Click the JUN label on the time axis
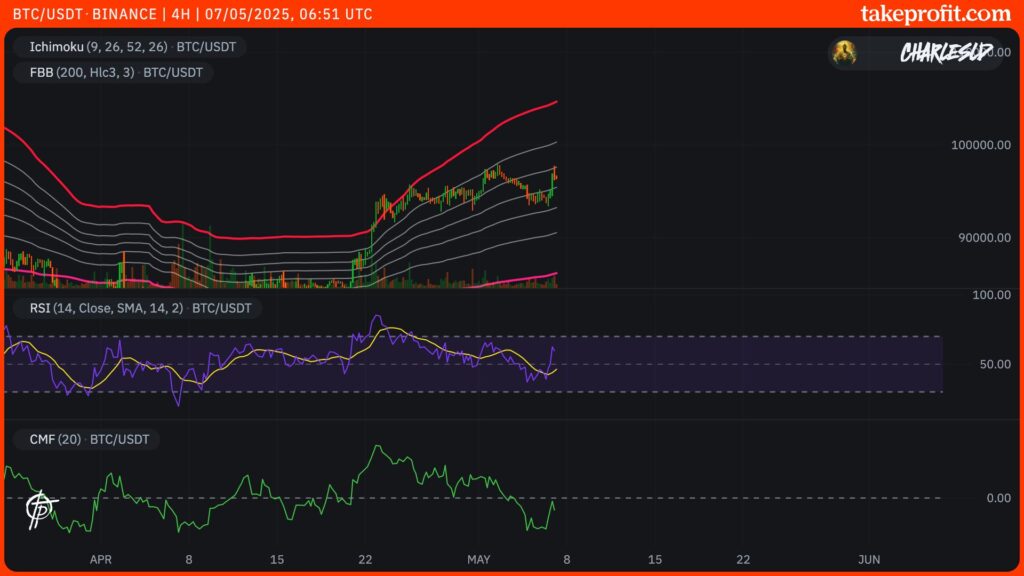1024x576 pixels. (868, 560)
